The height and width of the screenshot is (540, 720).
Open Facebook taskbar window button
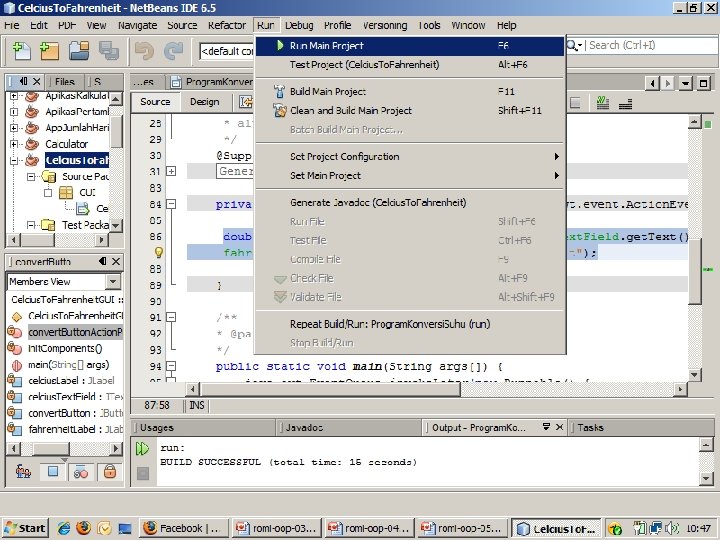181,529
